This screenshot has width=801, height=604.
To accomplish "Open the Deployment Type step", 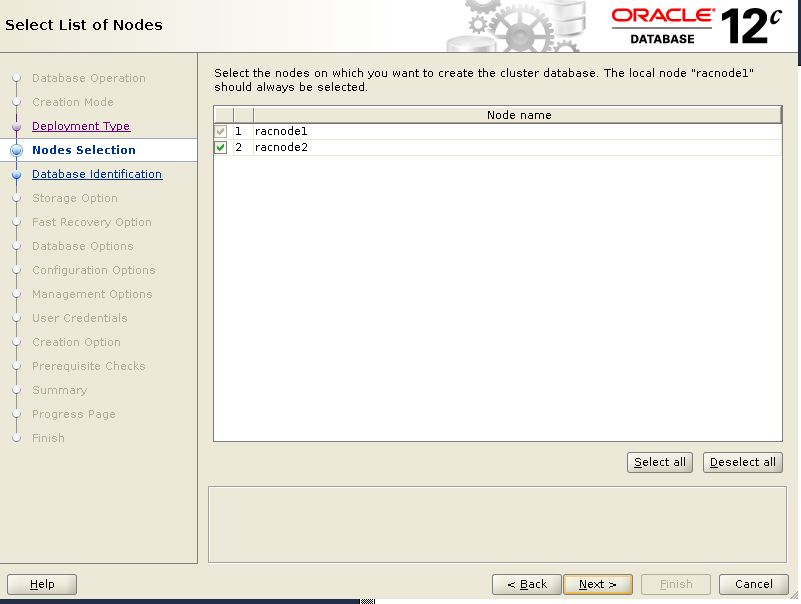I will 81,126.
